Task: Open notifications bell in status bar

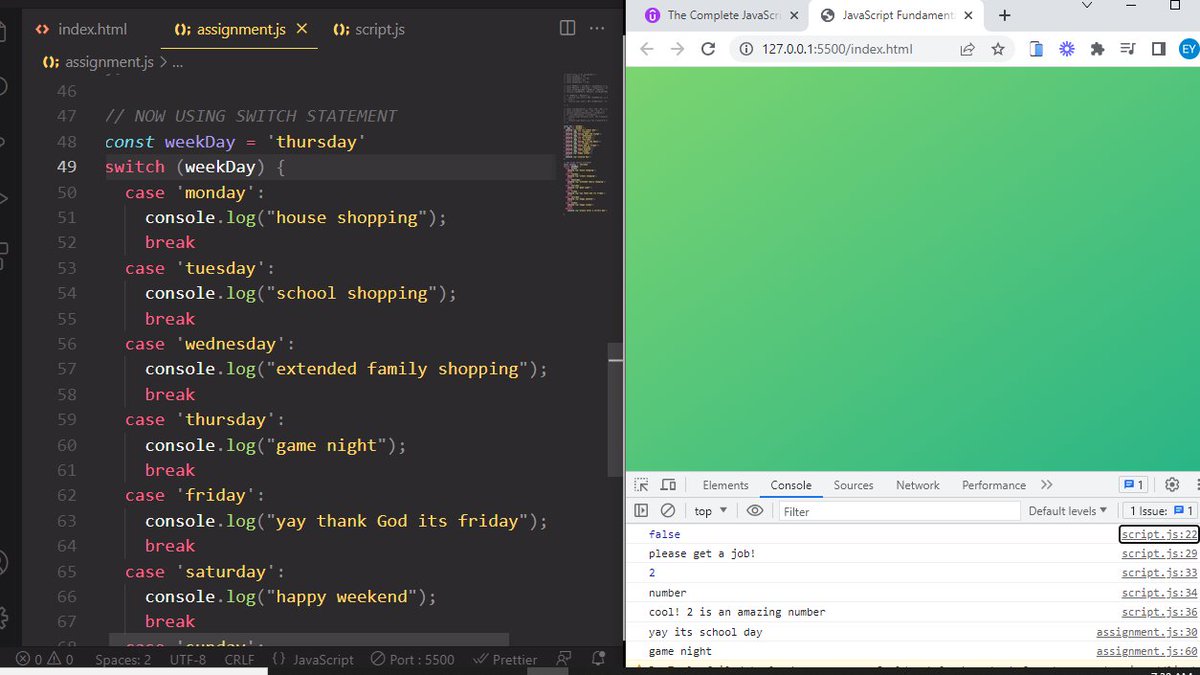Action: tap(598, 659)
